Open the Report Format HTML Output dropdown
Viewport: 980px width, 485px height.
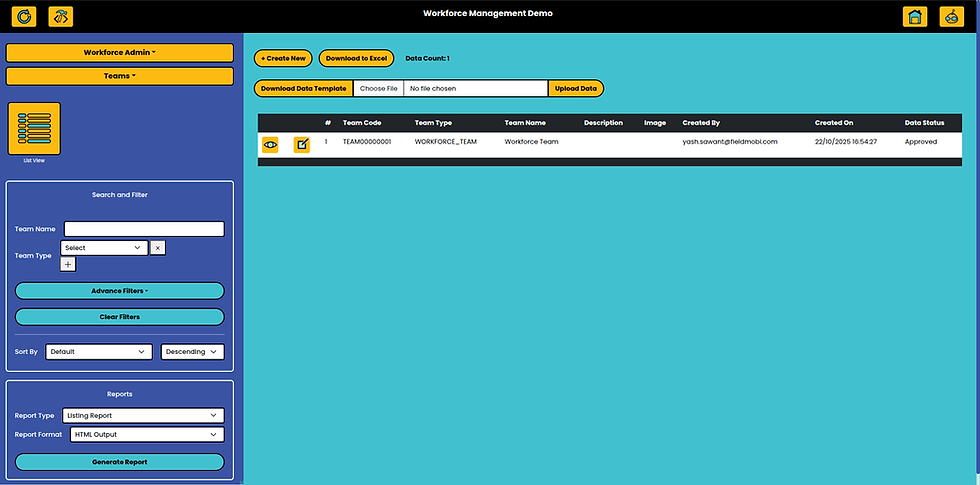147,434
